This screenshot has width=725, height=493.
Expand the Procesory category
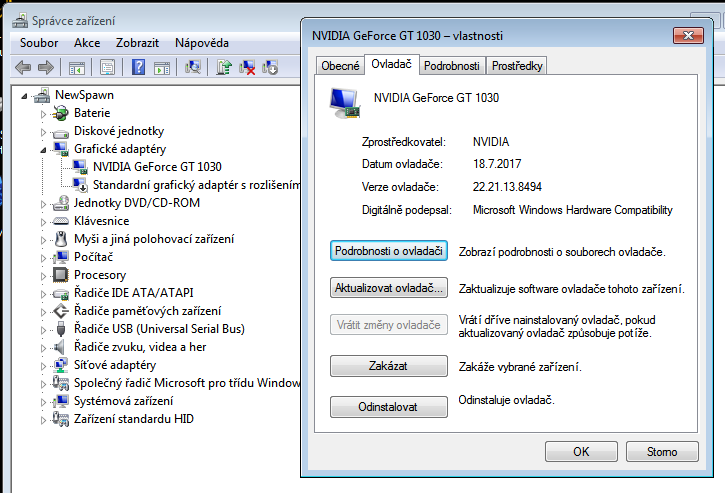pos(43,276)
